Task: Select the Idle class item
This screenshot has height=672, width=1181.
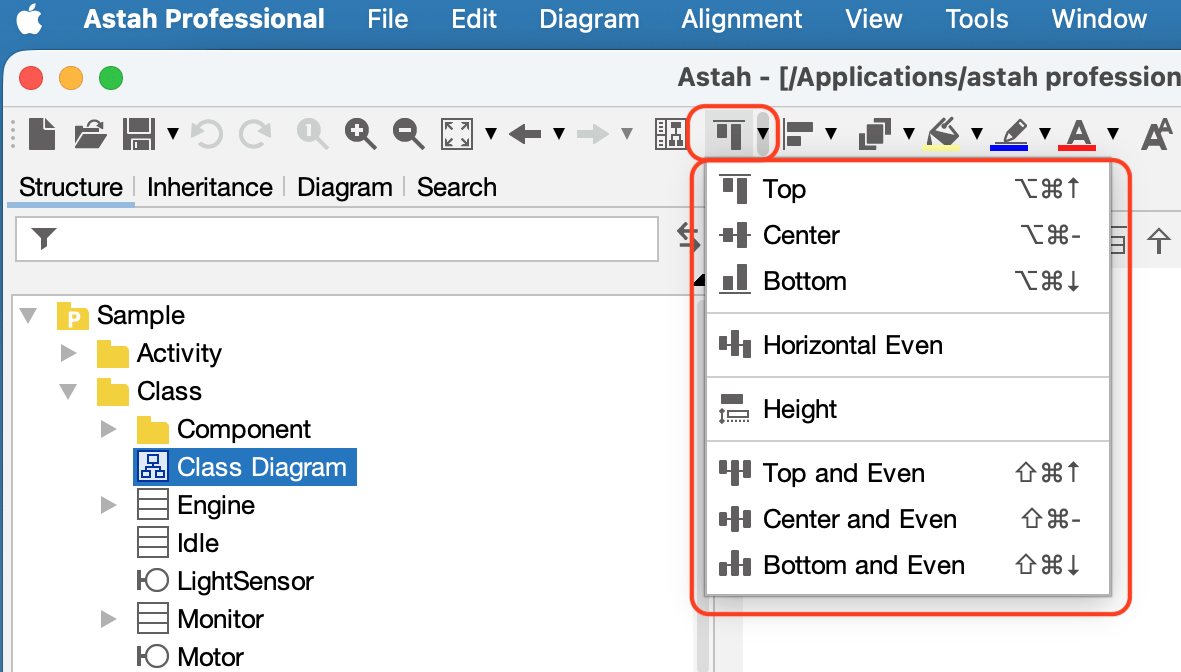Action: coord(179,543)
